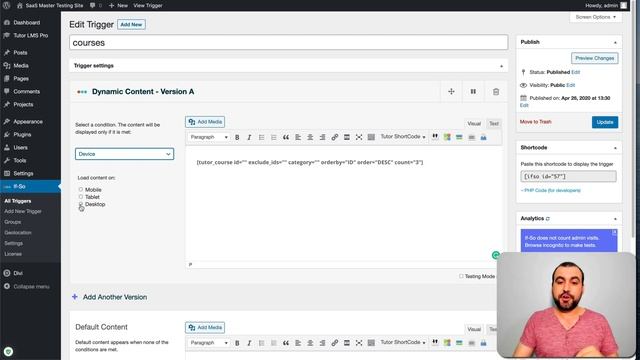This screenshot has height=360, width=640.
Task: Refresh the Analytics panel
Action: pos(548,219)
